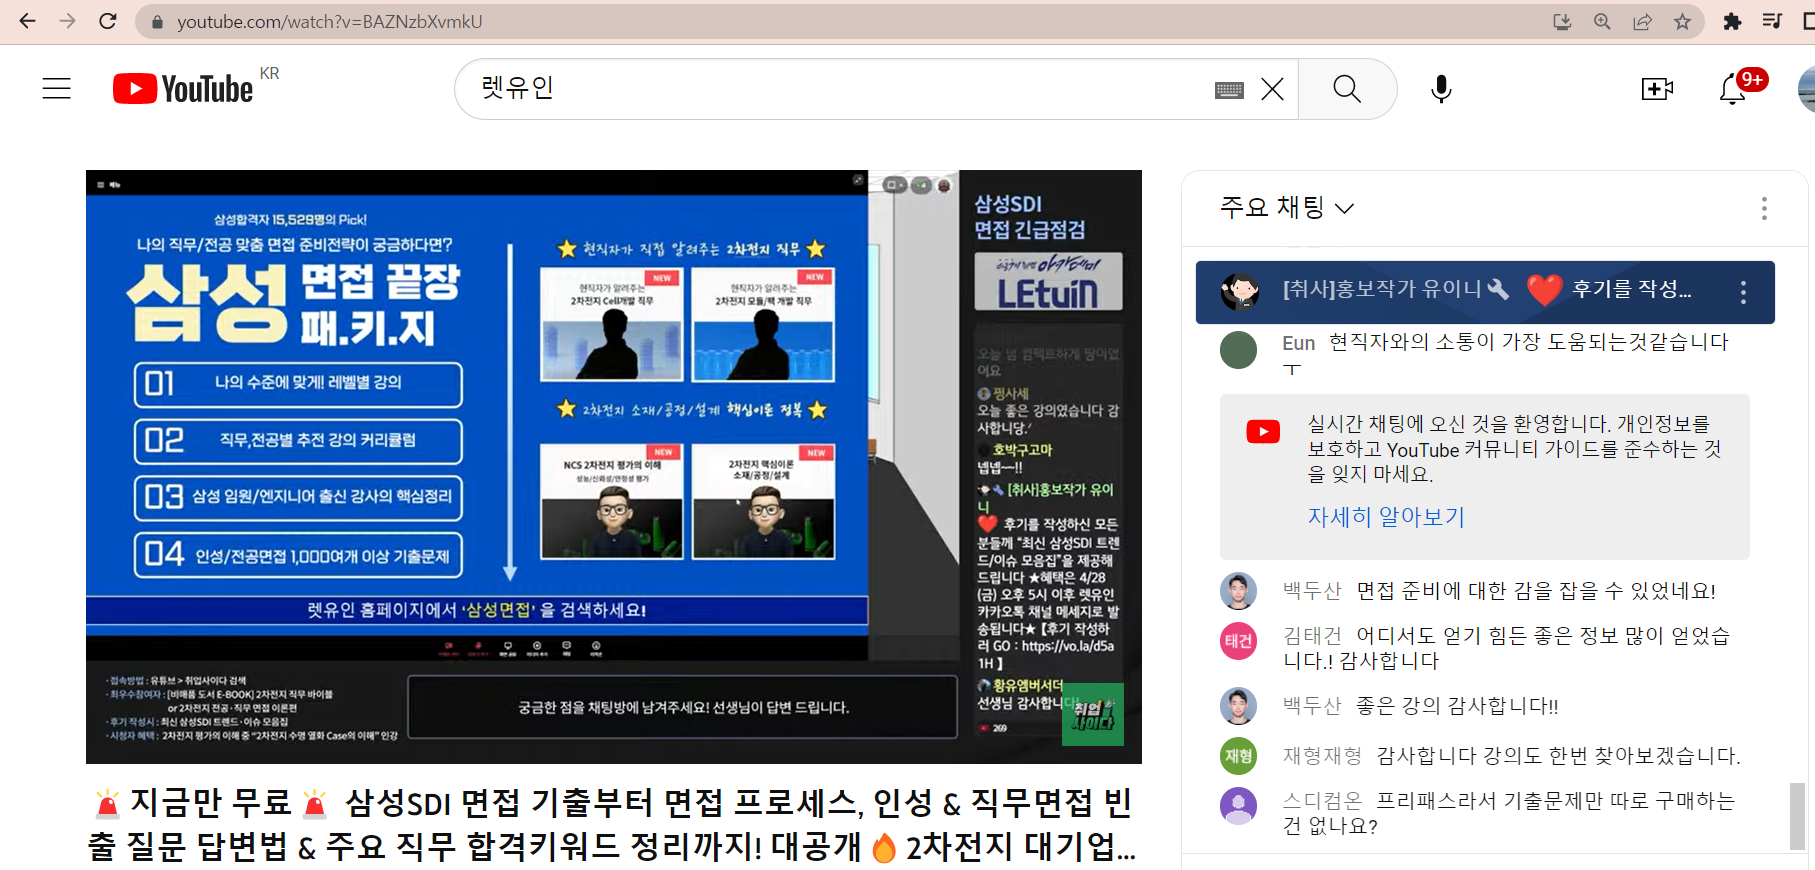Screen dimensions: 1815x870
Task: Reload the page in the browser
Action: 108,21
